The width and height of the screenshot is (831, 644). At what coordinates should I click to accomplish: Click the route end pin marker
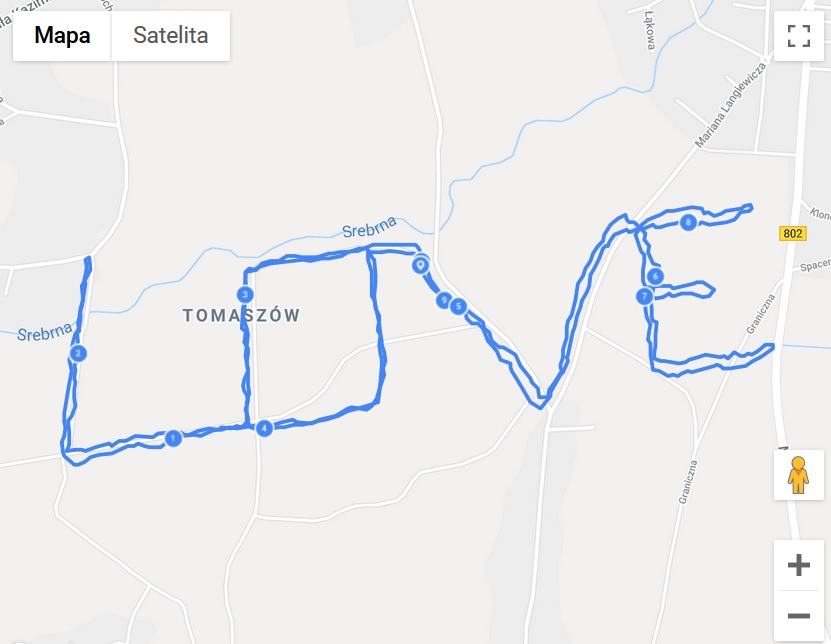click(421, 264)
